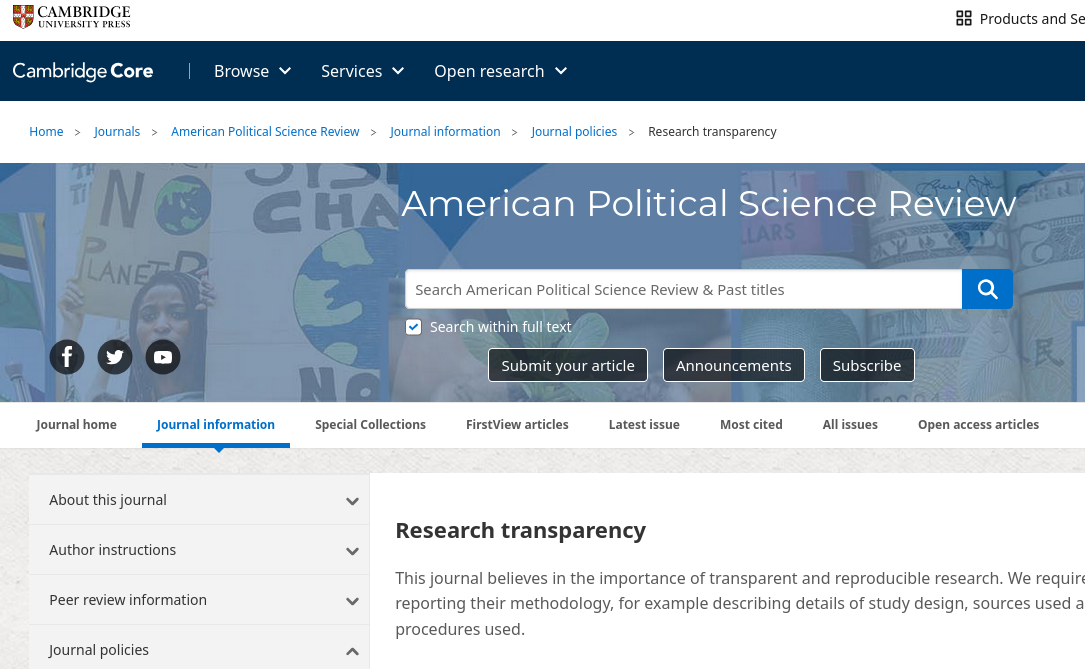This screenshot has width=1085, height=669.
Task: Go to Cambridge Core home logo
Action: tap(83, 71)
